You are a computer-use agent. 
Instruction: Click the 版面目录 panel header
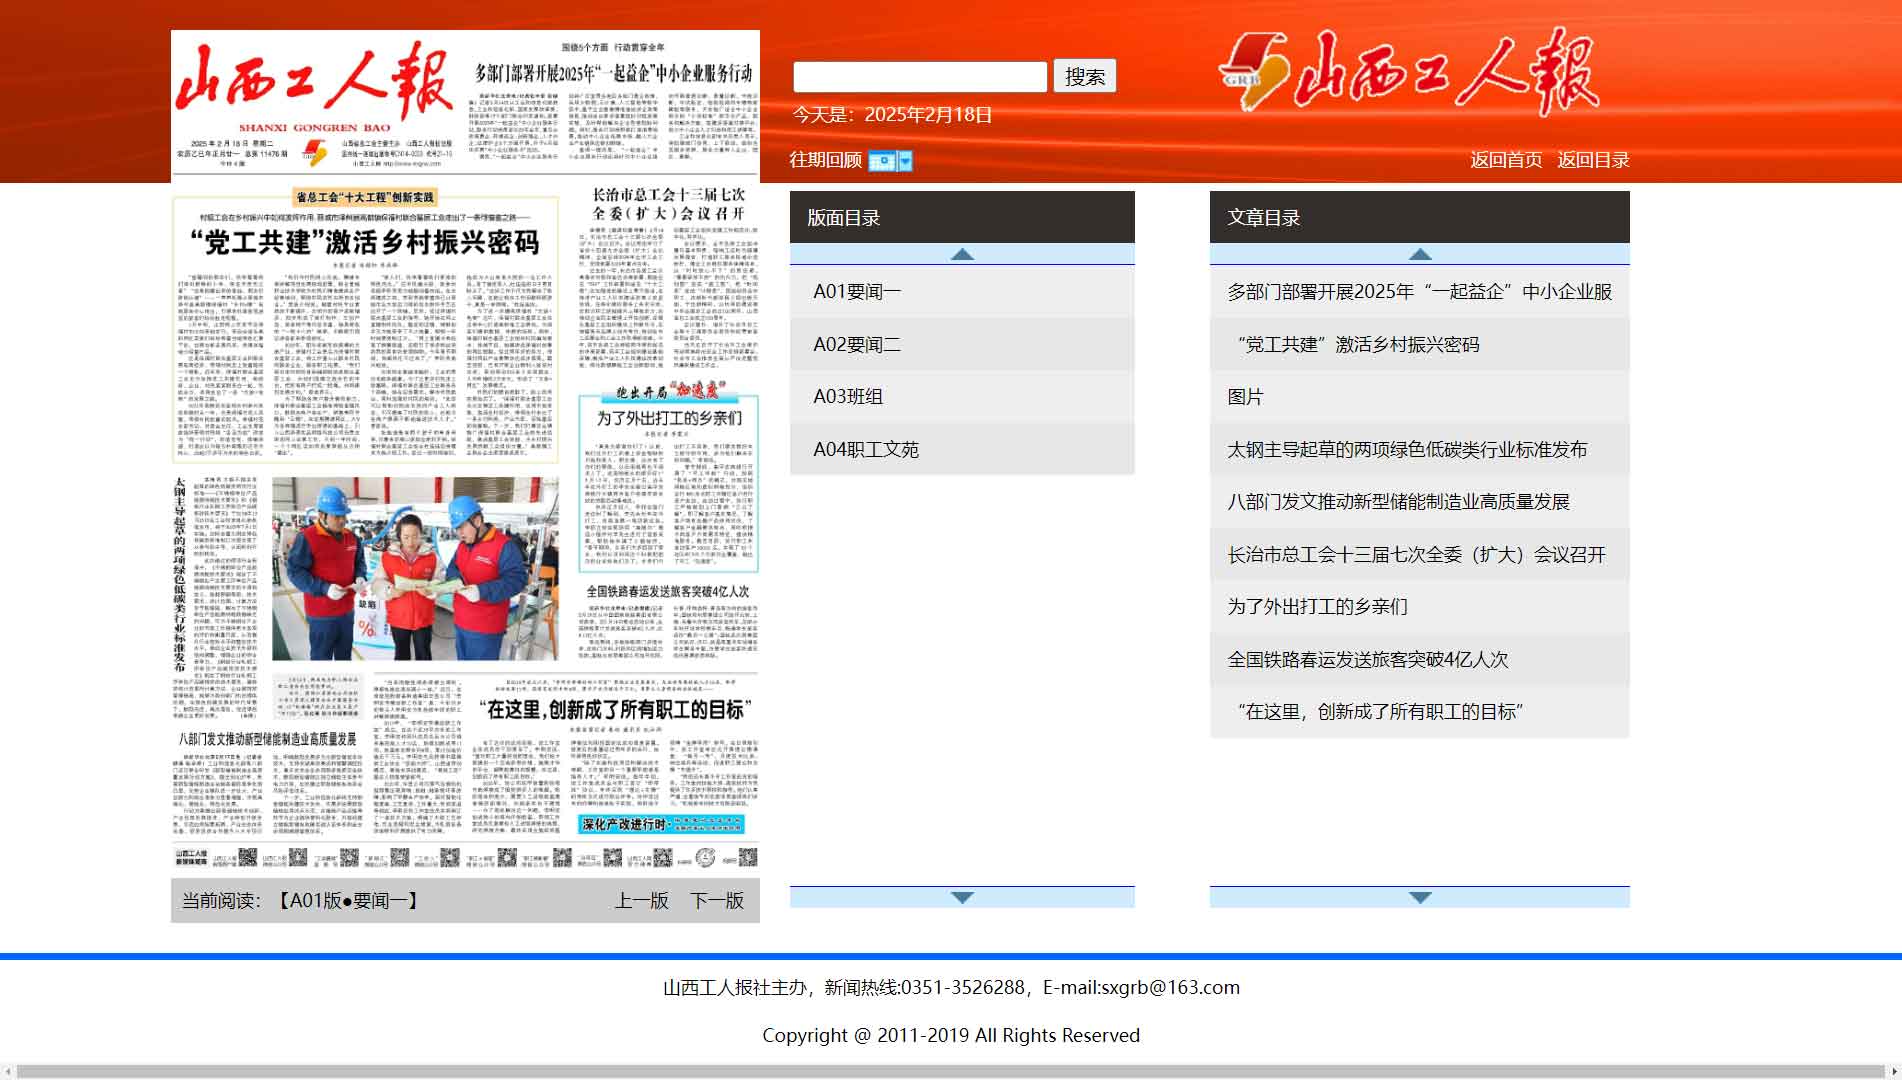tap(962, 217)
